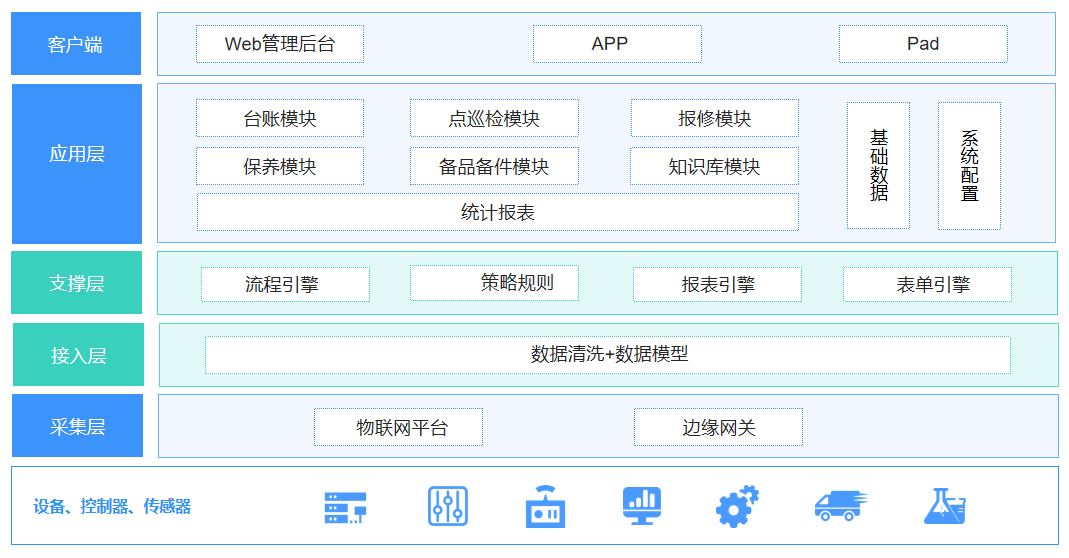Open the 物联网平台 box
This screenshot has height=558, width=1069.
tap(398, 427)
